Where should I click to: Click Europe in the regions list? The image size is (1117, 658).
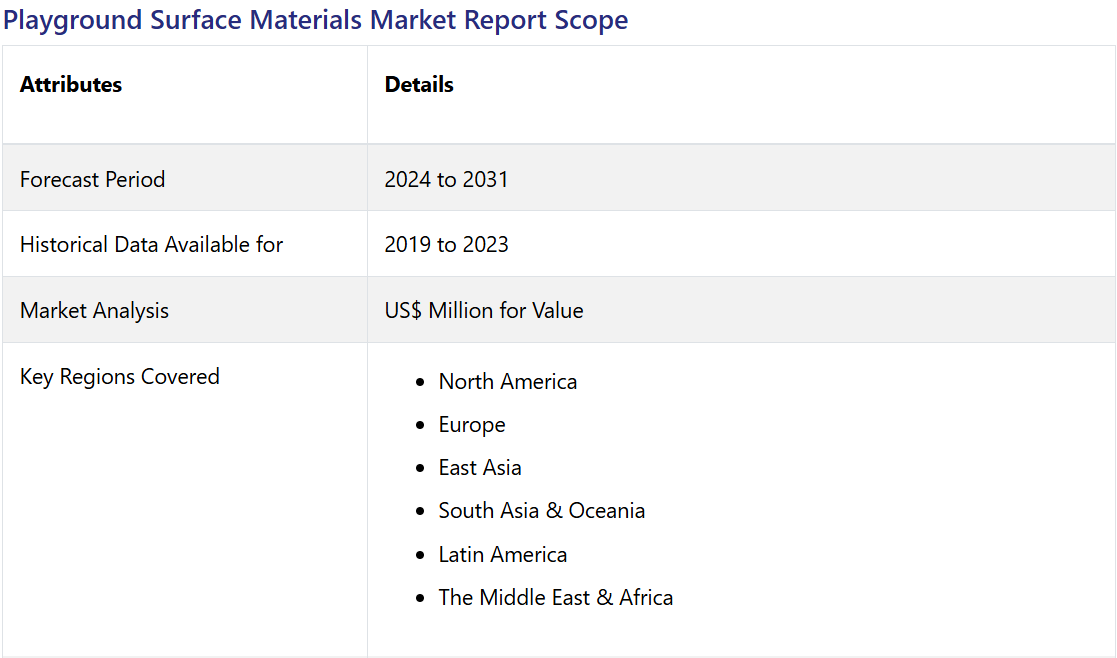pos(472,425)
